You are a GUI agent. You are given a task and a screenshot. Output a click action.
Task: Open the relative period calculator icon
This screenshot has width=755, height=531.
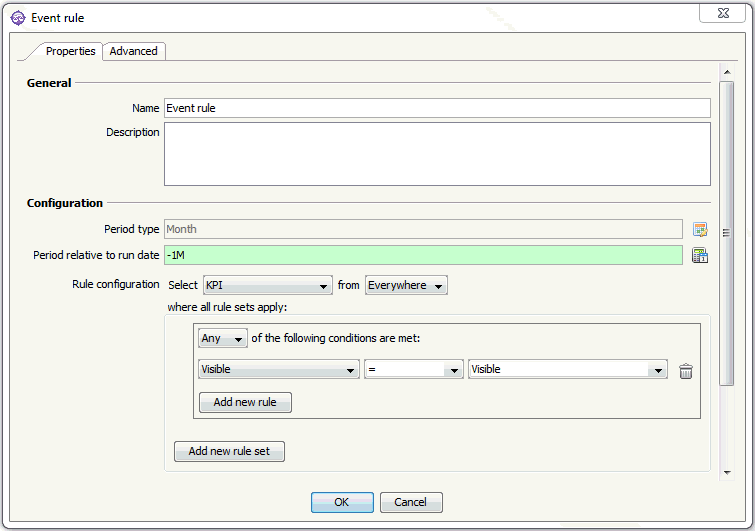coord(700,256)
